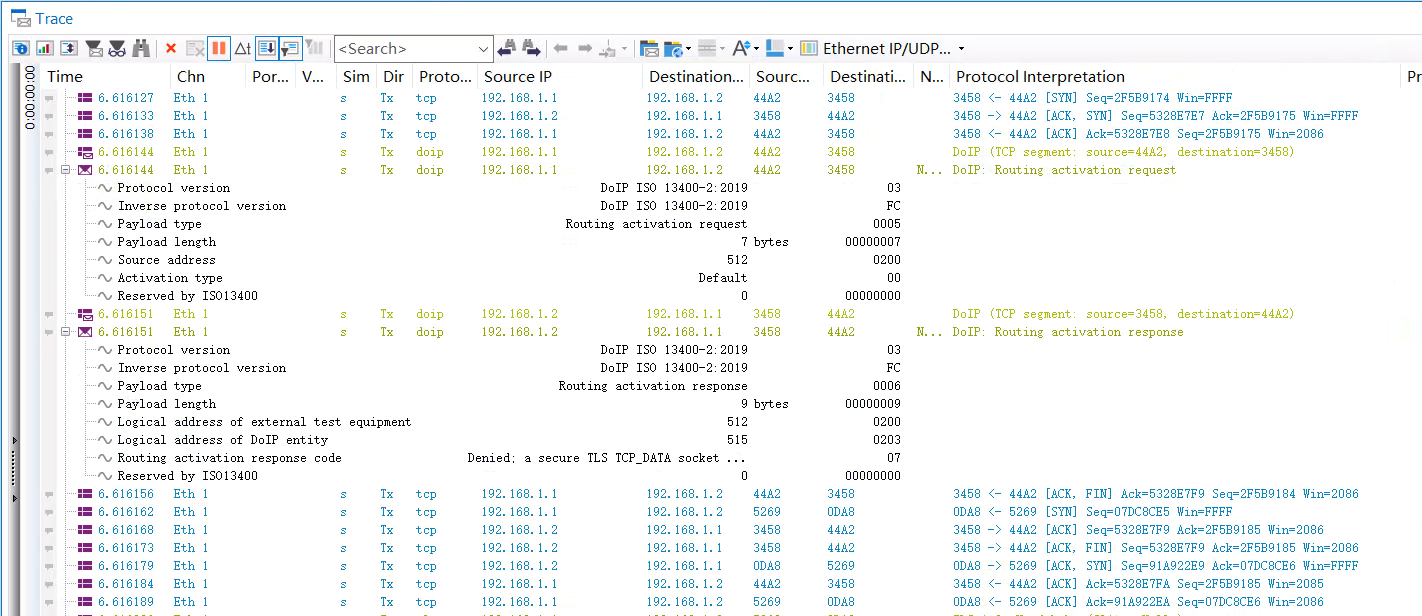Viewport: 1422px width, 616px height.
Task: Toggle the orange pause trace button
Action: (x=218, y=48)
